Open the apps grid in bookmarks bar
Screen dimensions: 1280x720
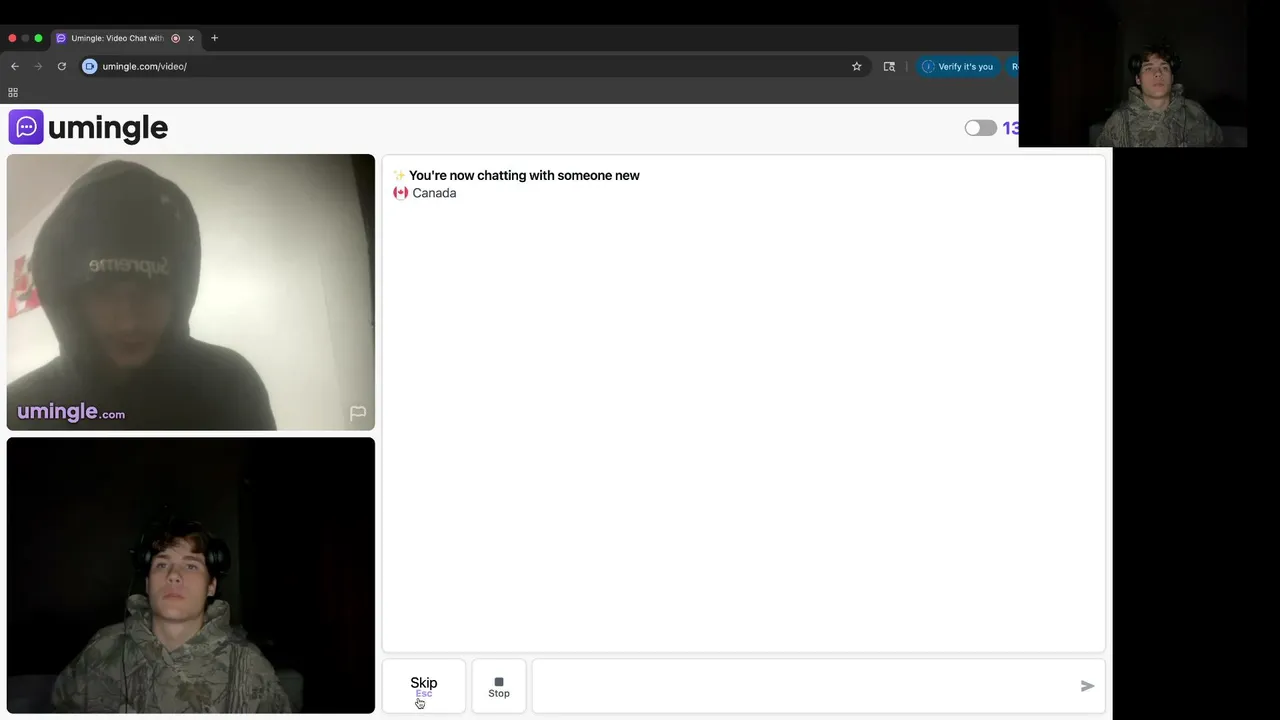(13, 92)
